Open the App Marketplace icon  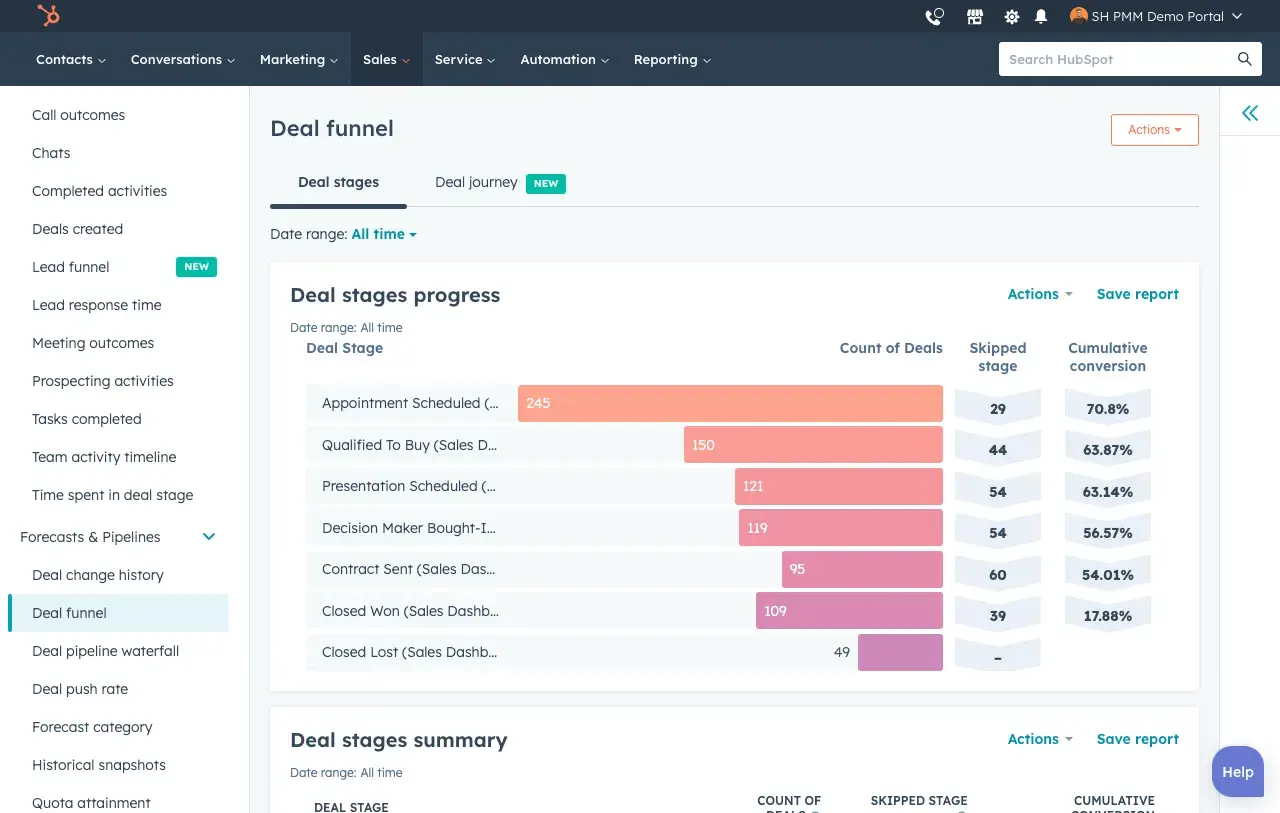[975, 16]
